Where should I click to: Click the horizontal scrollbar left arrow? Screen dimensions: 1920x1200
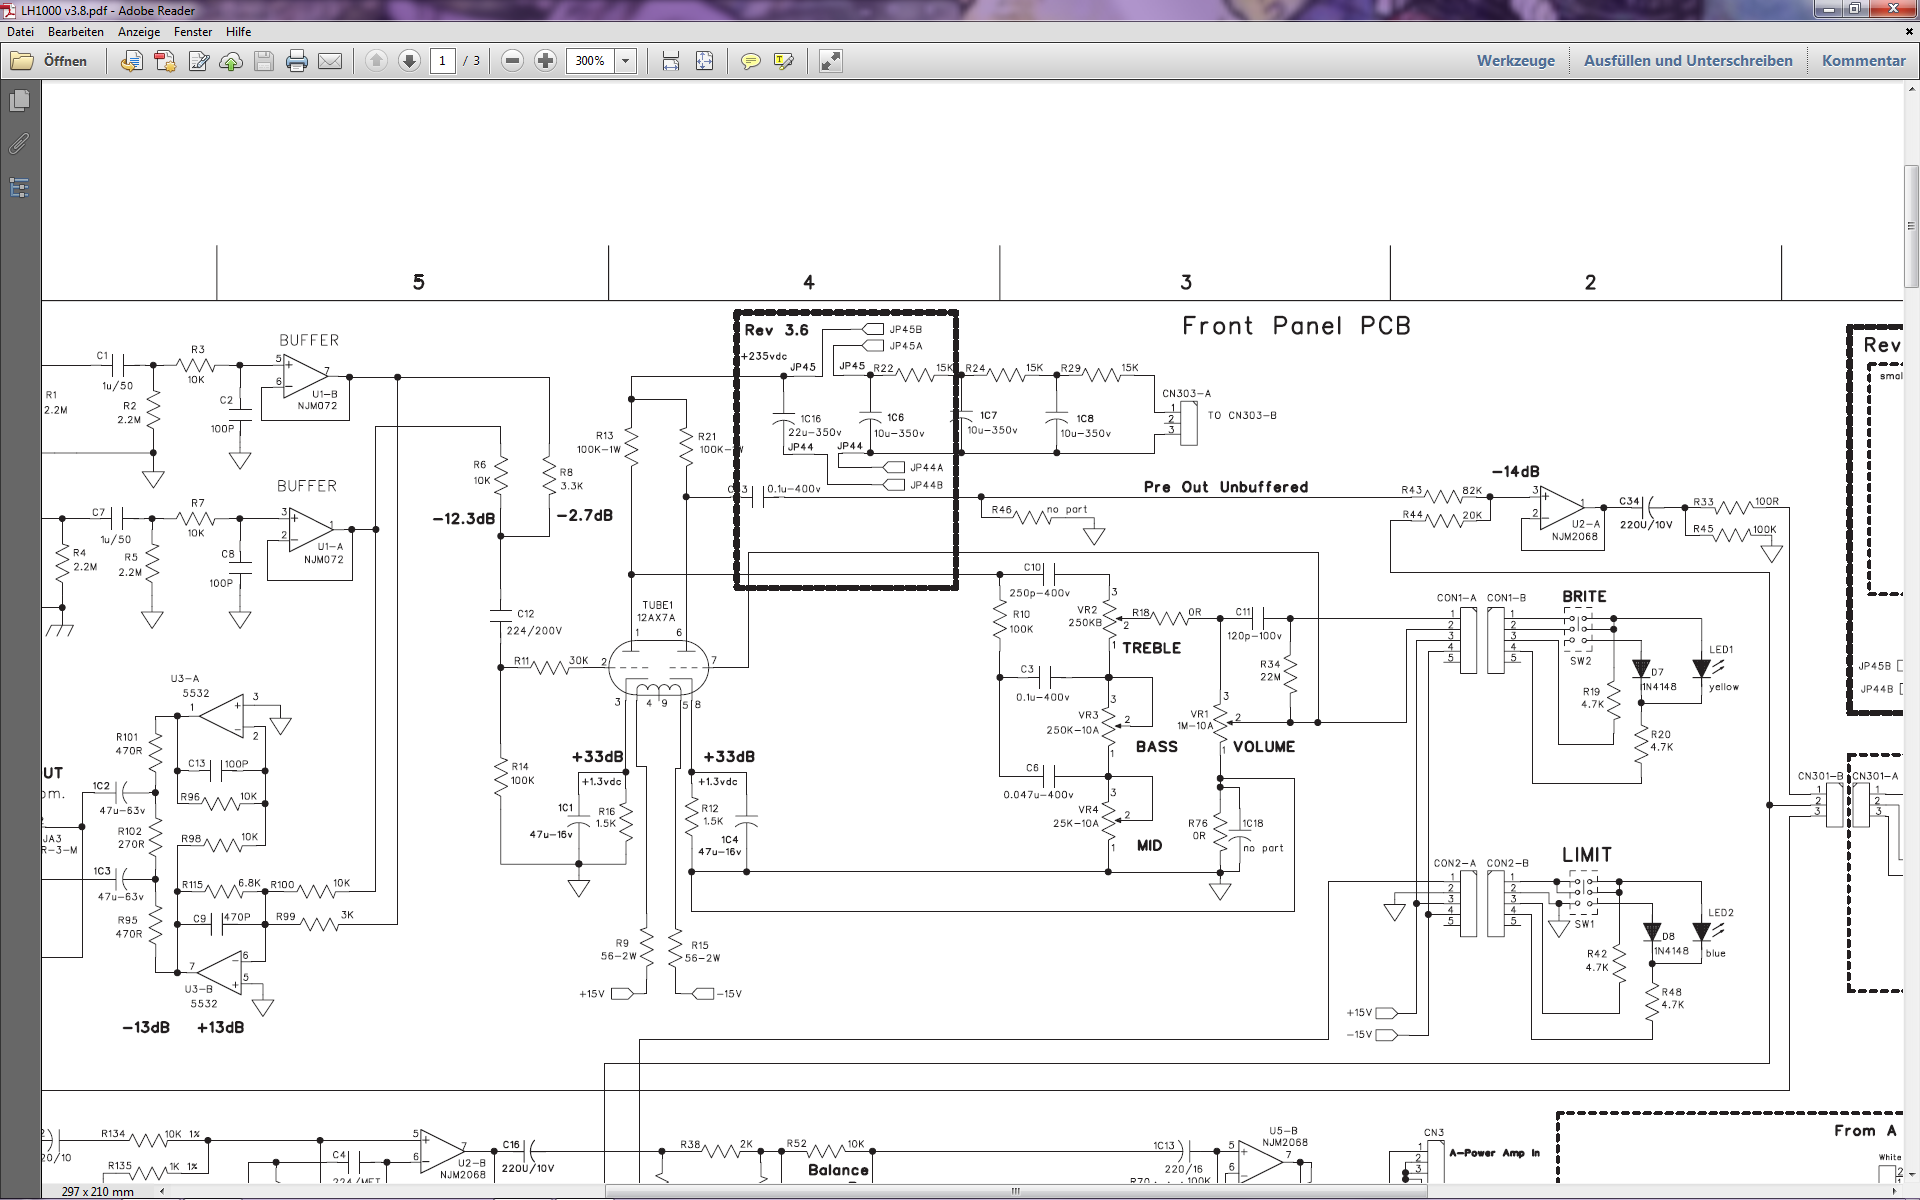coord(162,1191)
